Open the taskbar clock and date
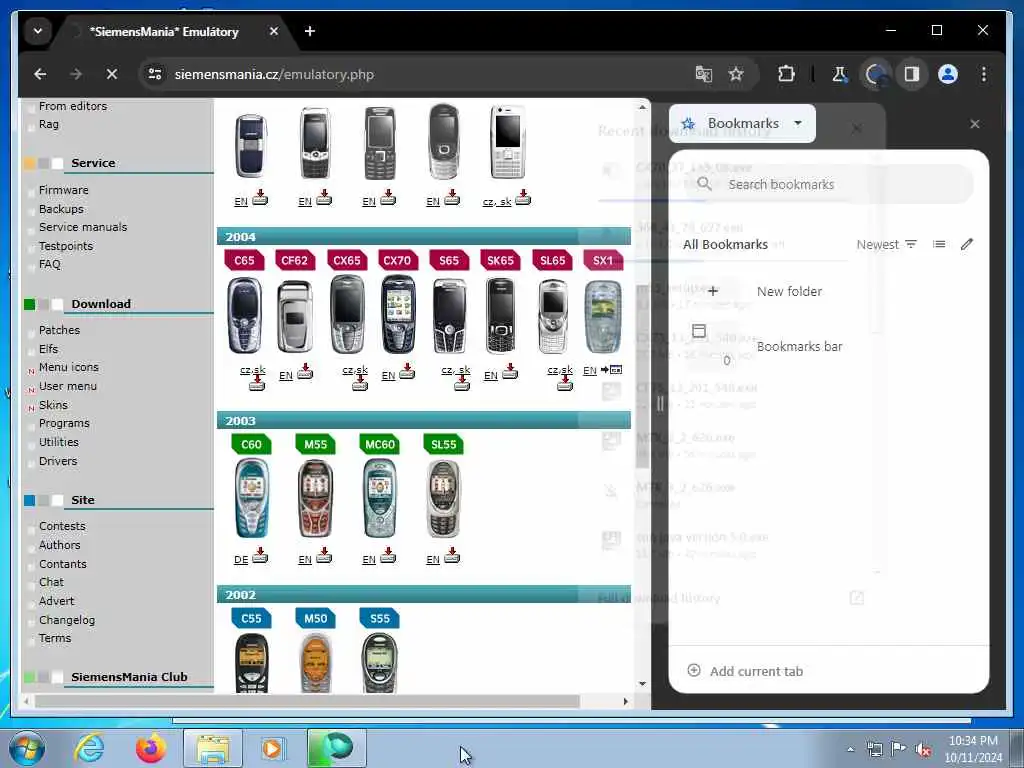The width and height of the screenshot is (1024, 768). [973, 749]
